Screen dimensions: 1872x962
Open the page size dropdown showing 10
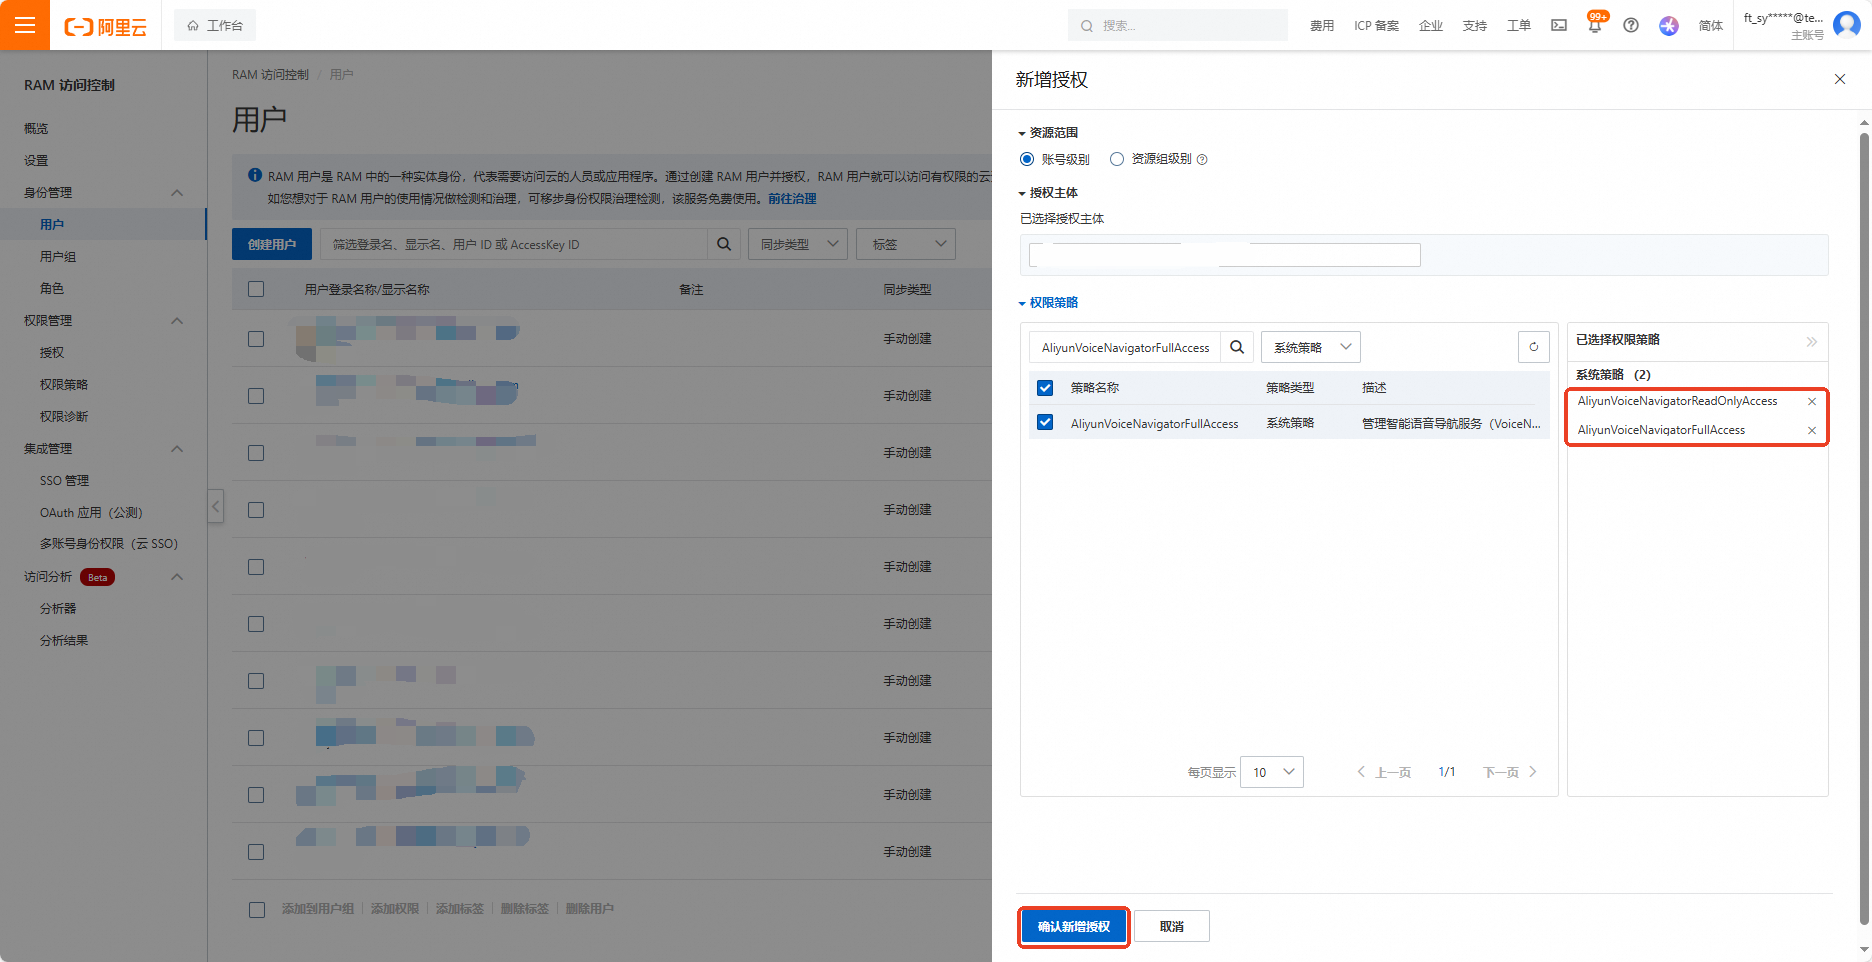(1272, 772)
